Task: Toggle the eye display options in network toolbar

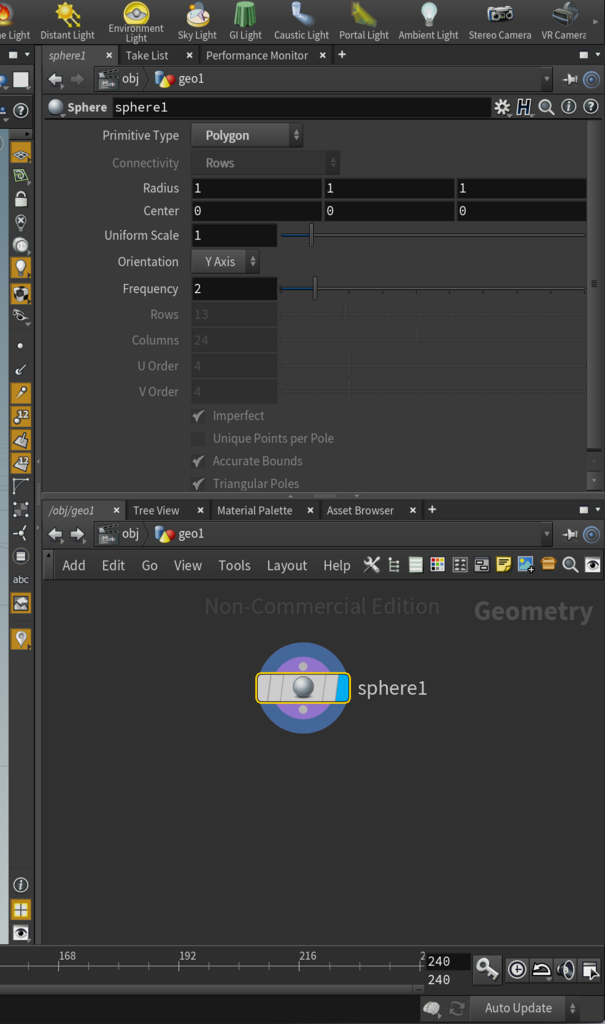Action: click(x=592, y=565)
